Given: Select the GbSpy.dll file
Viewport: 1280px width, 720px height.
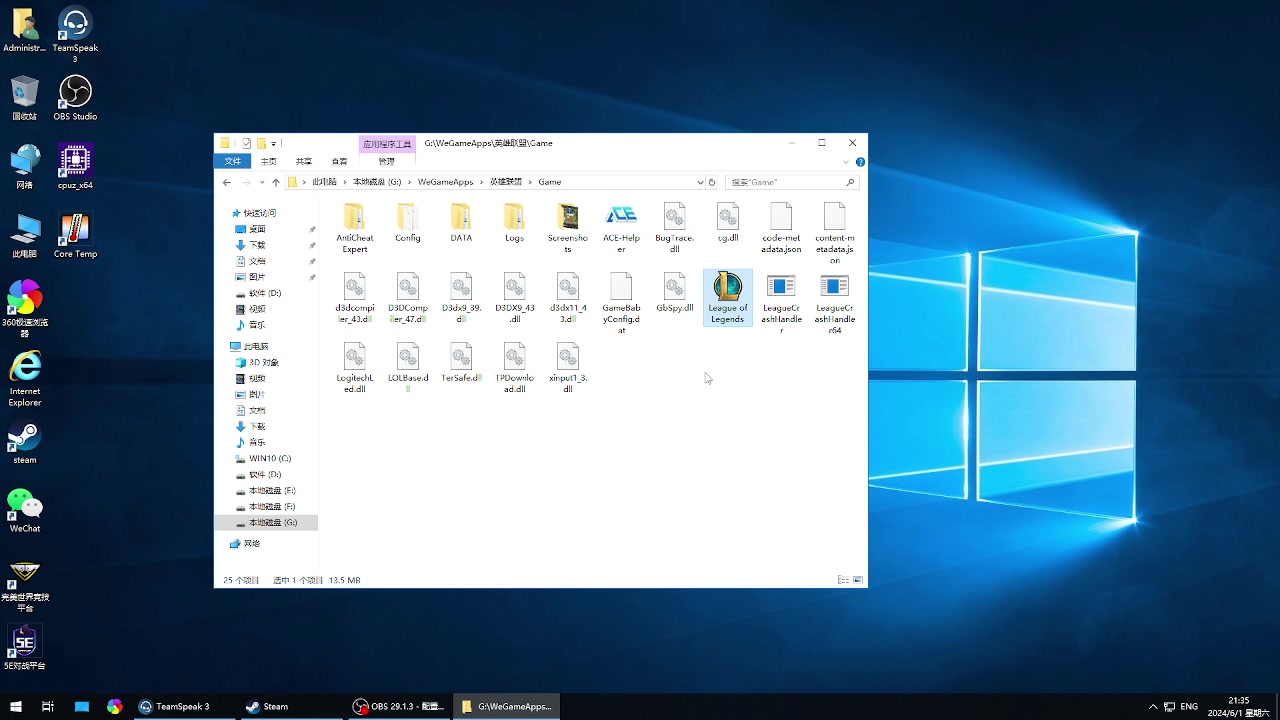Looking at the screenshot, I should (674, 293).
